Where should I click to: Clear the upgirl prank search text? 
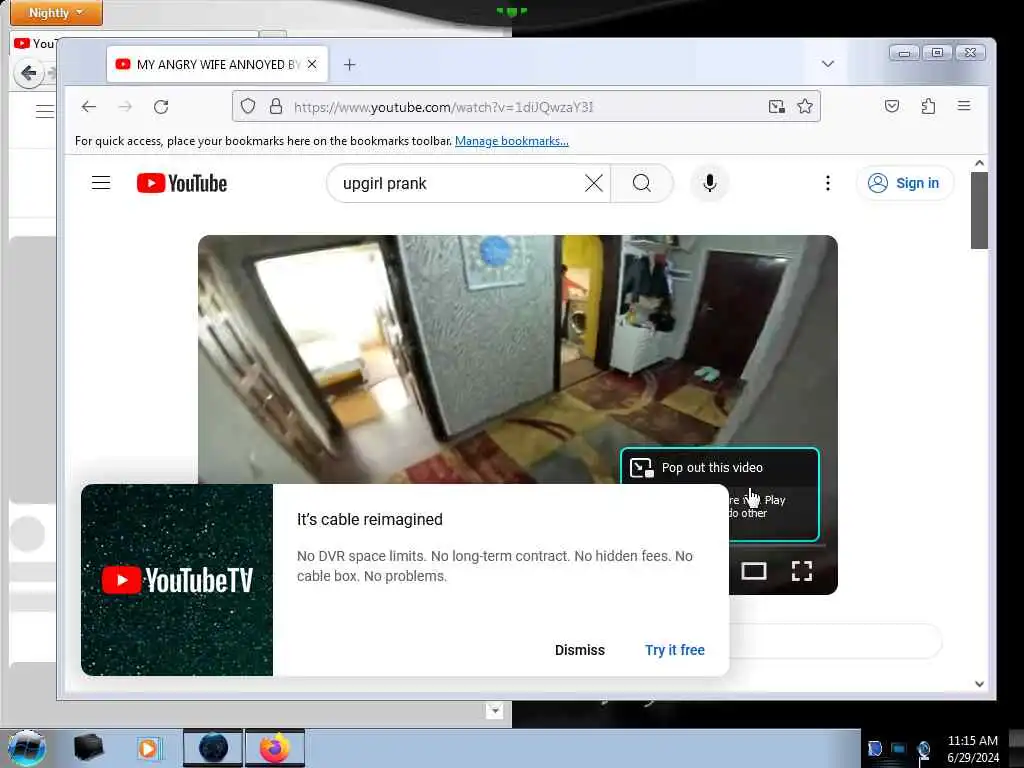(594, 184)
